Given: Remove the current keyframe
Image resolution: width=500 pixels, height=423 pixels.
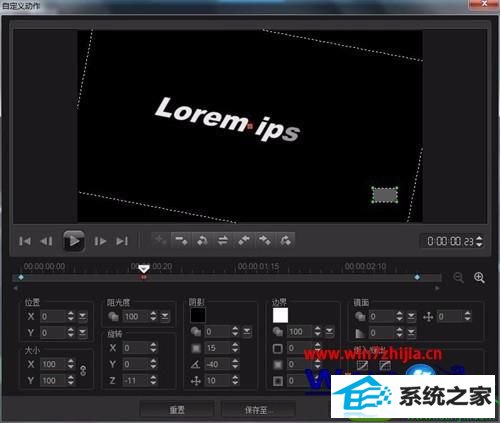Looking at the screenshot, I should (181, 240).
